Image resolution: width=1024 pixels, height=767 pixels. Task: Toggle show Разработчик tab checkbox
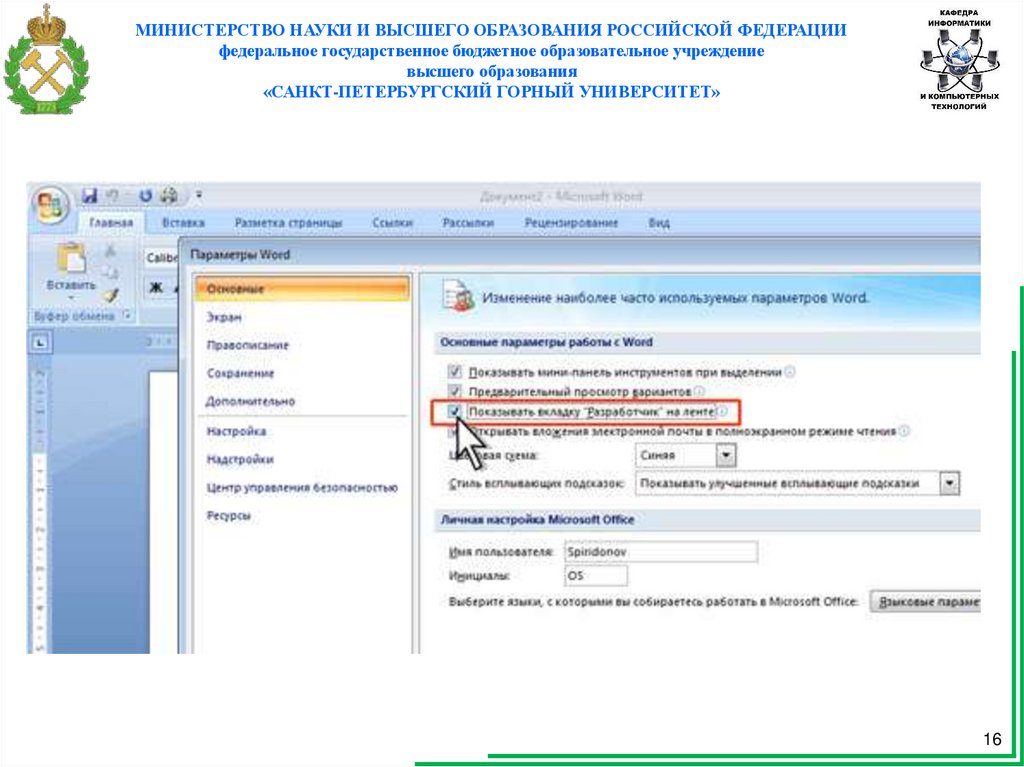(x=455, y=412)
